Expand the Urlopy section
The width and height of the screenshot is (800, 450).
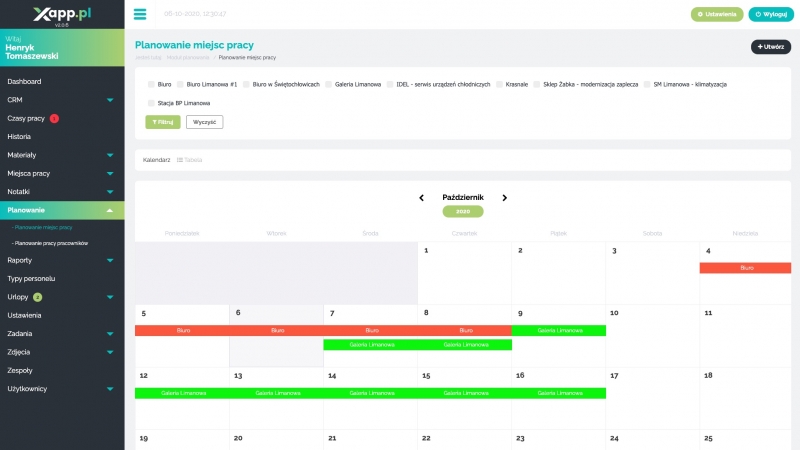coord(62,297)
